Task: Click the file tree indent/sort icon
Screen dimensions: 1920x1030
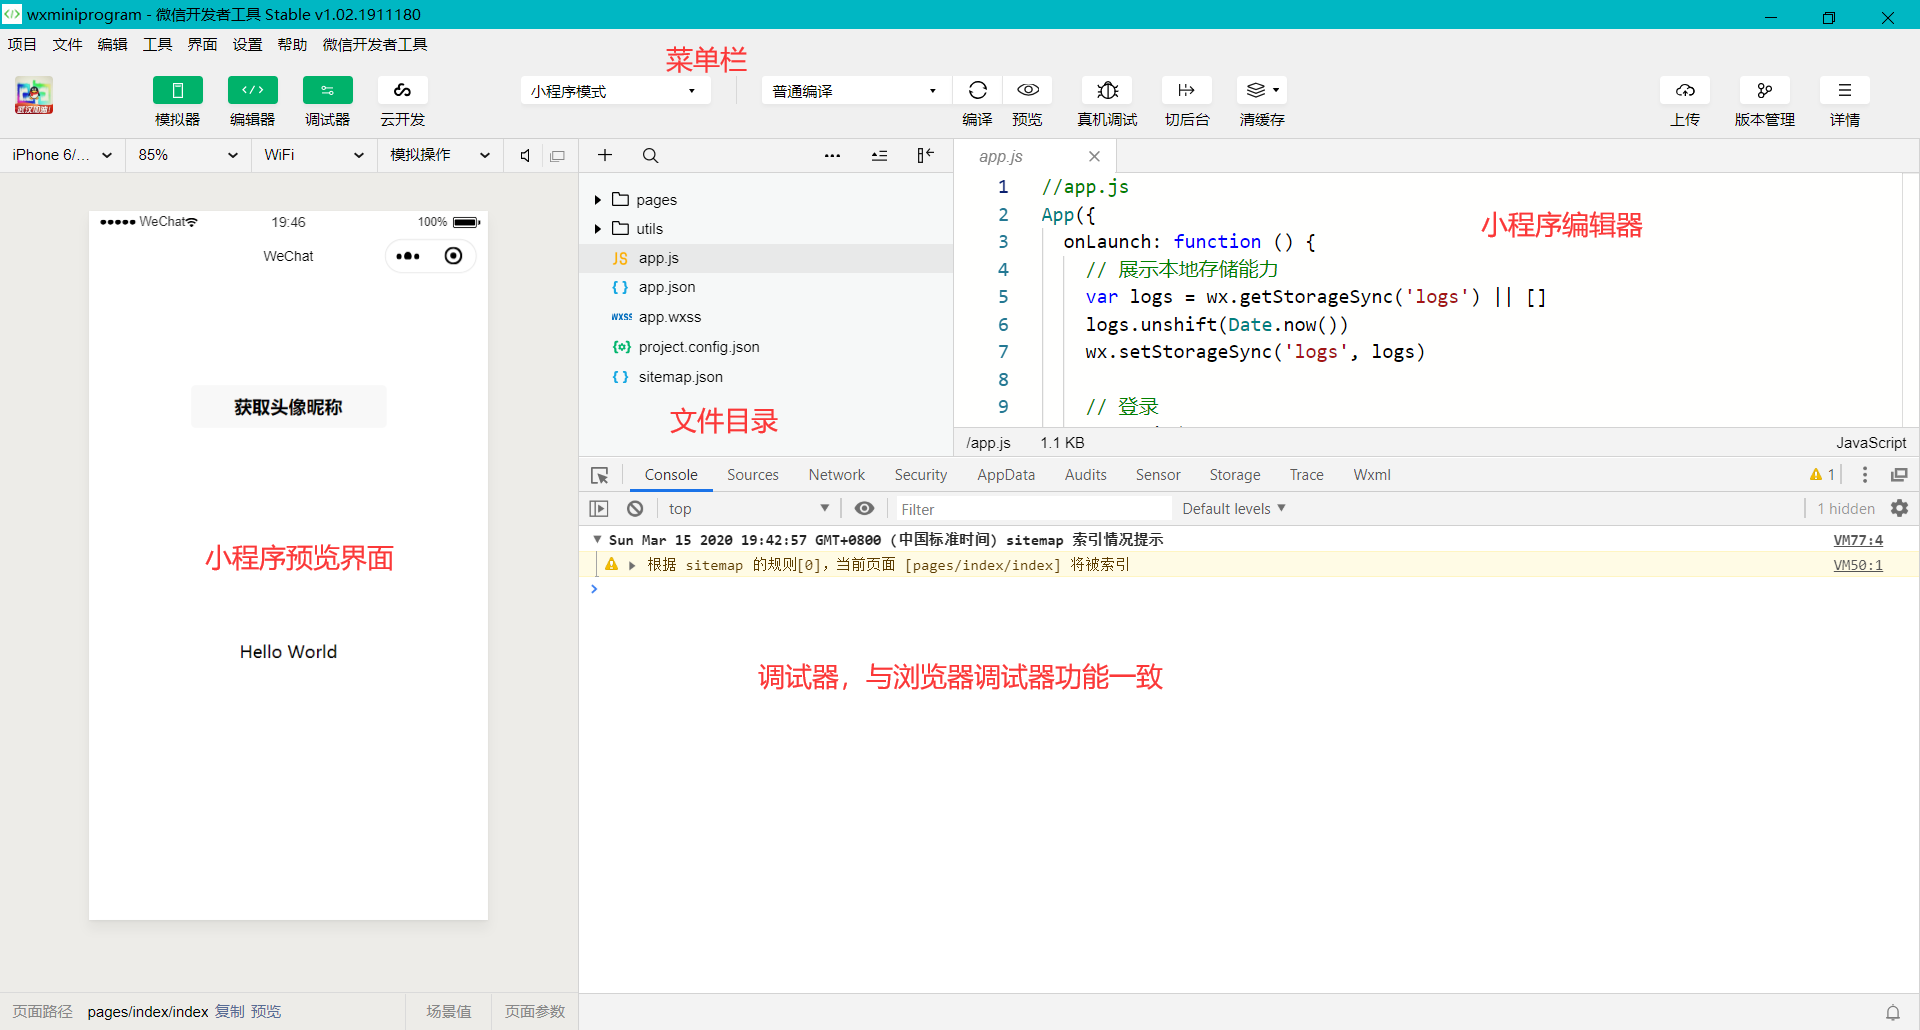Action: point(879,155)
